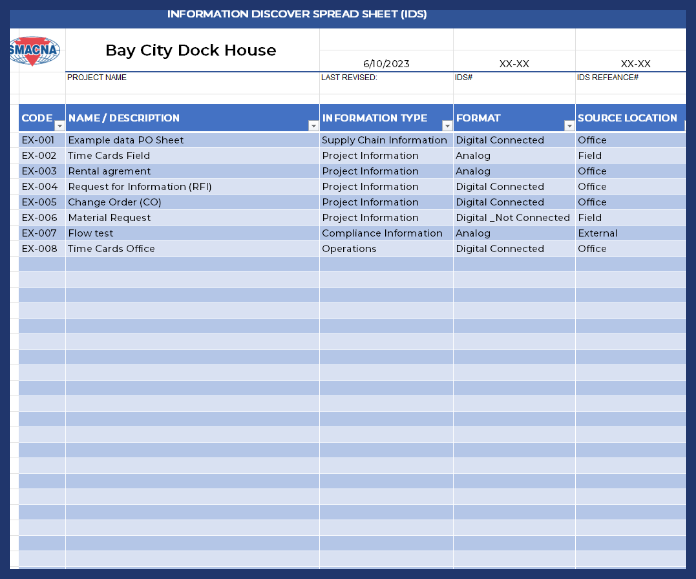Select the Digital _Not Connected format cell
The height and width of the screenshot is (579, 696).
[514, 218]
